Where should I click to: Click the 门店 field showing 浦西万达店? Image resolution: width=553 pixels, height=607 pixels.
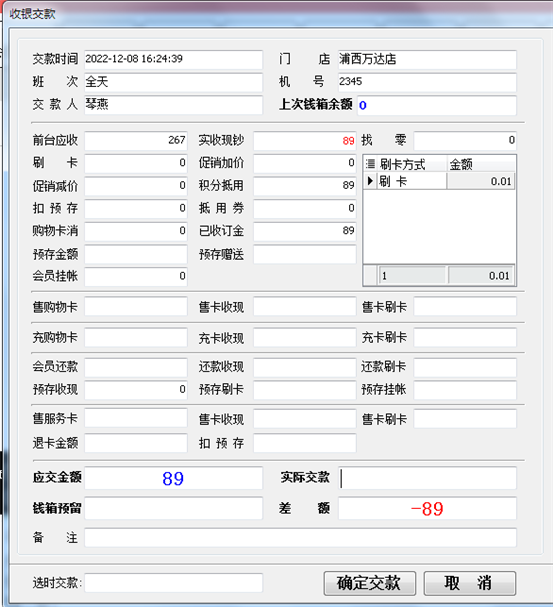(427, 60)
